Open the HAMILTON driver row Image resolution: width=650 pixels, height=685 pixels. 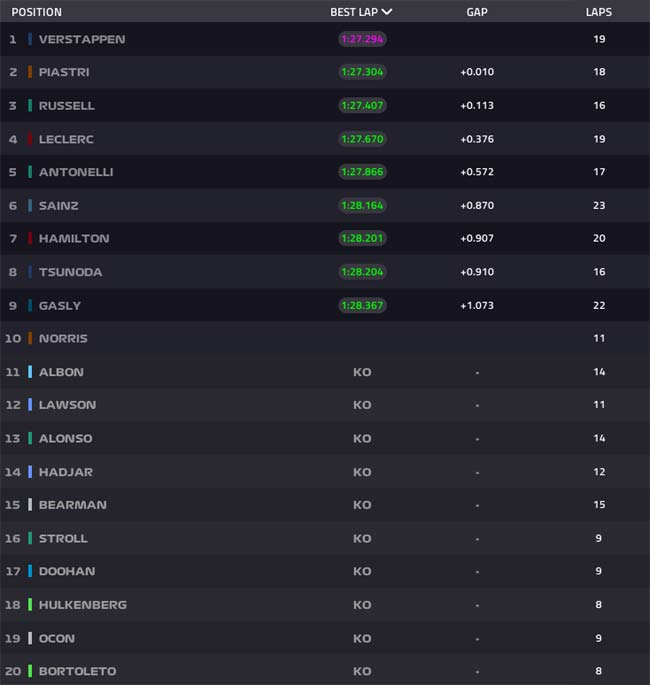click(325, 238)
